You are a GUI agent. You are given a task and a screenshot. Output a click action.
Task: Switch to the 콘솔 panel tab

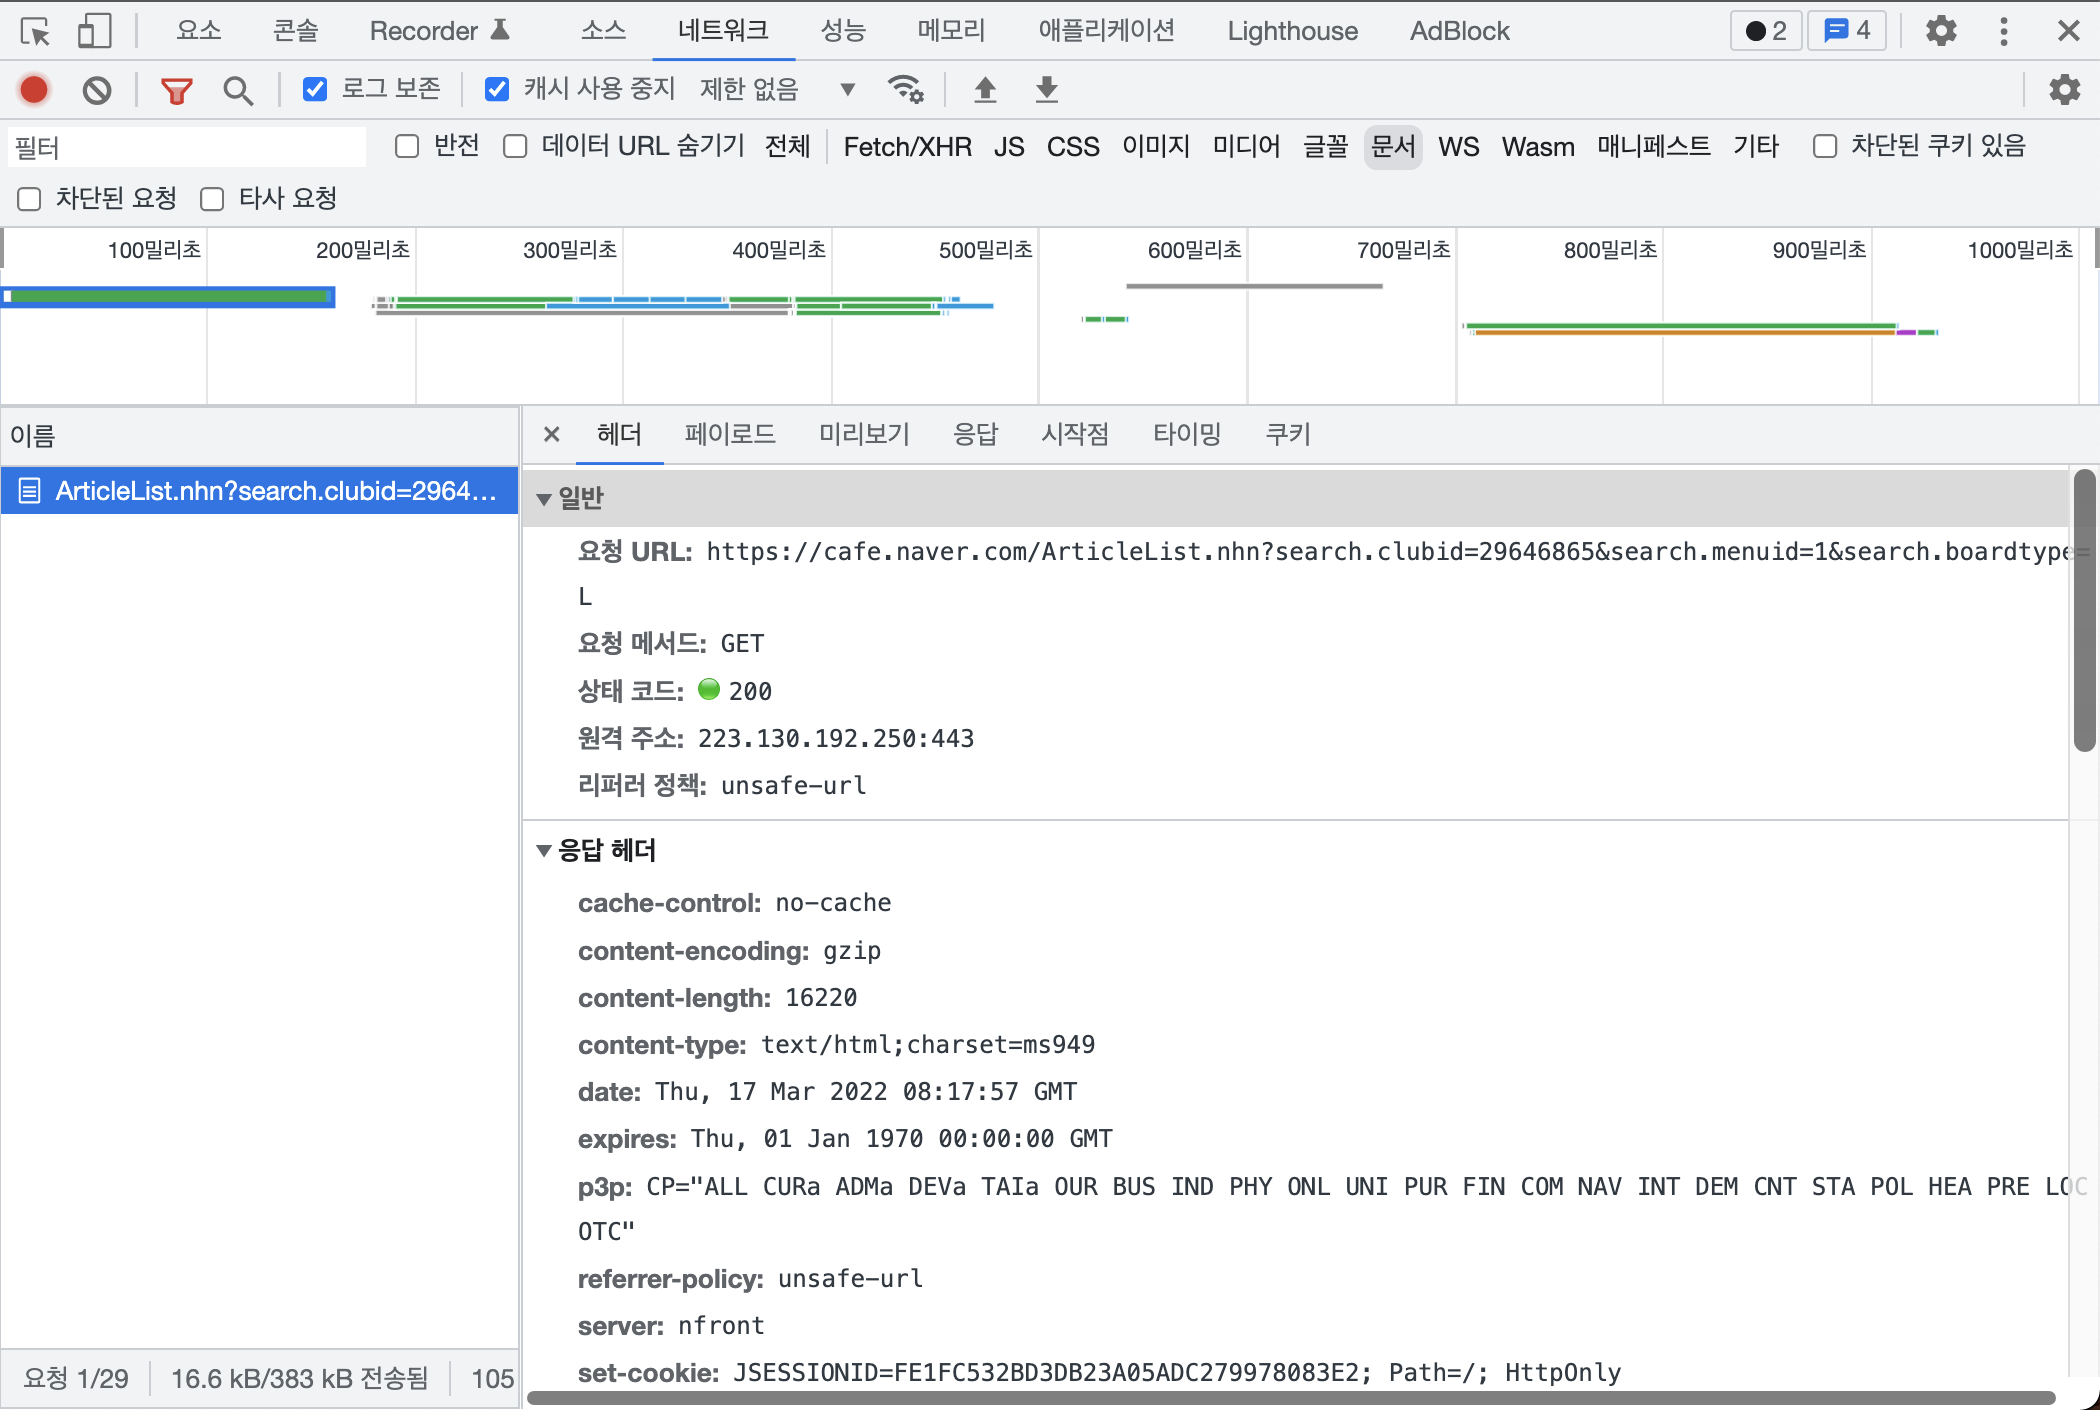click(x=295, y=31)
